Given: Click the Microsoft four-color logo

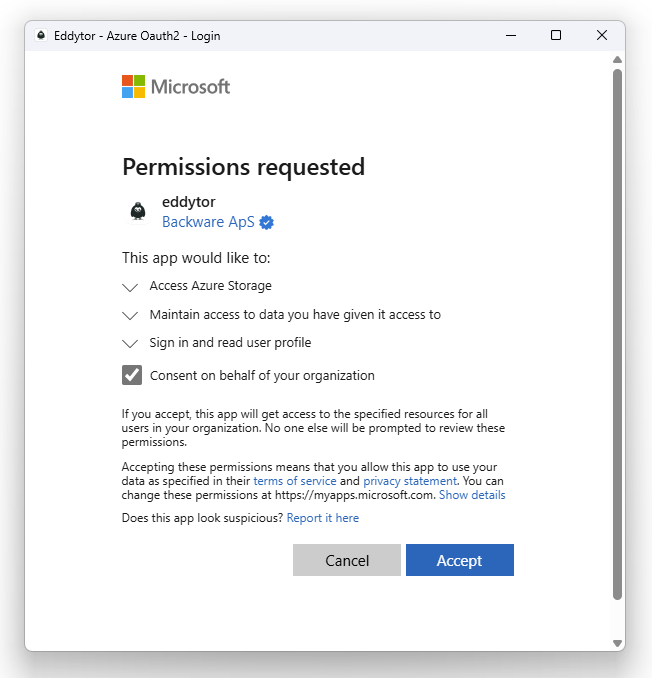Looking at the screenshot, I should (x=133, y=86).
